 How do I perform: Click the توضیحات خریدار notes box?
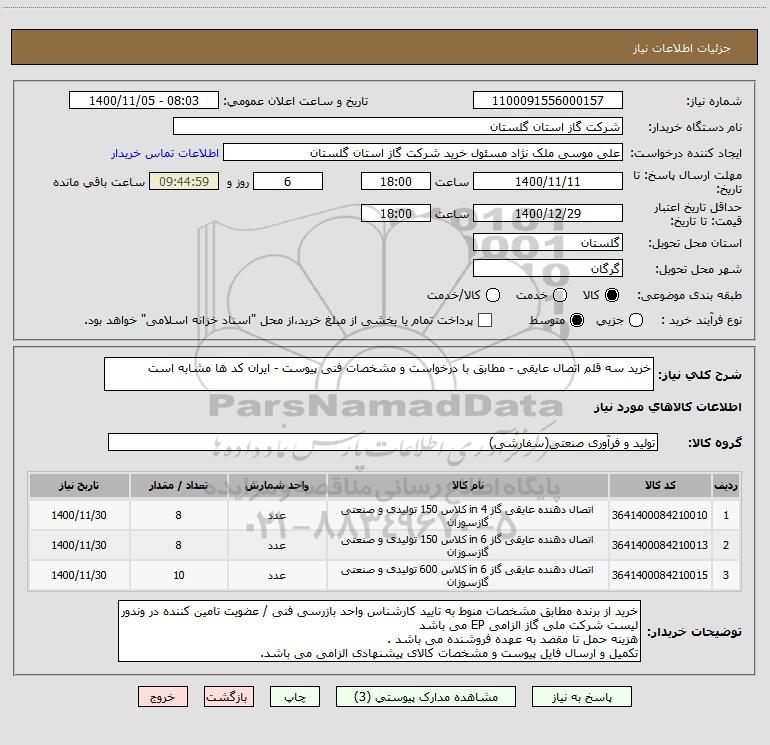(380, 631)
